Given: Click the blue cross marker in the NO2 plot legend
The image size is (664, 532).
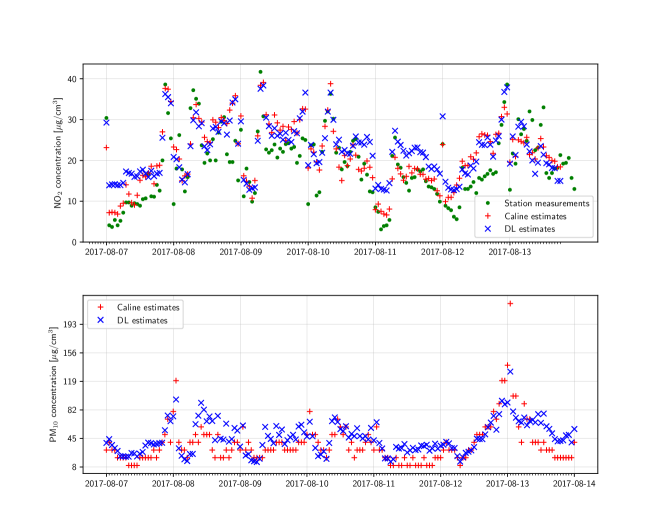Looking at the screenshot, I should tap(488, 229).
